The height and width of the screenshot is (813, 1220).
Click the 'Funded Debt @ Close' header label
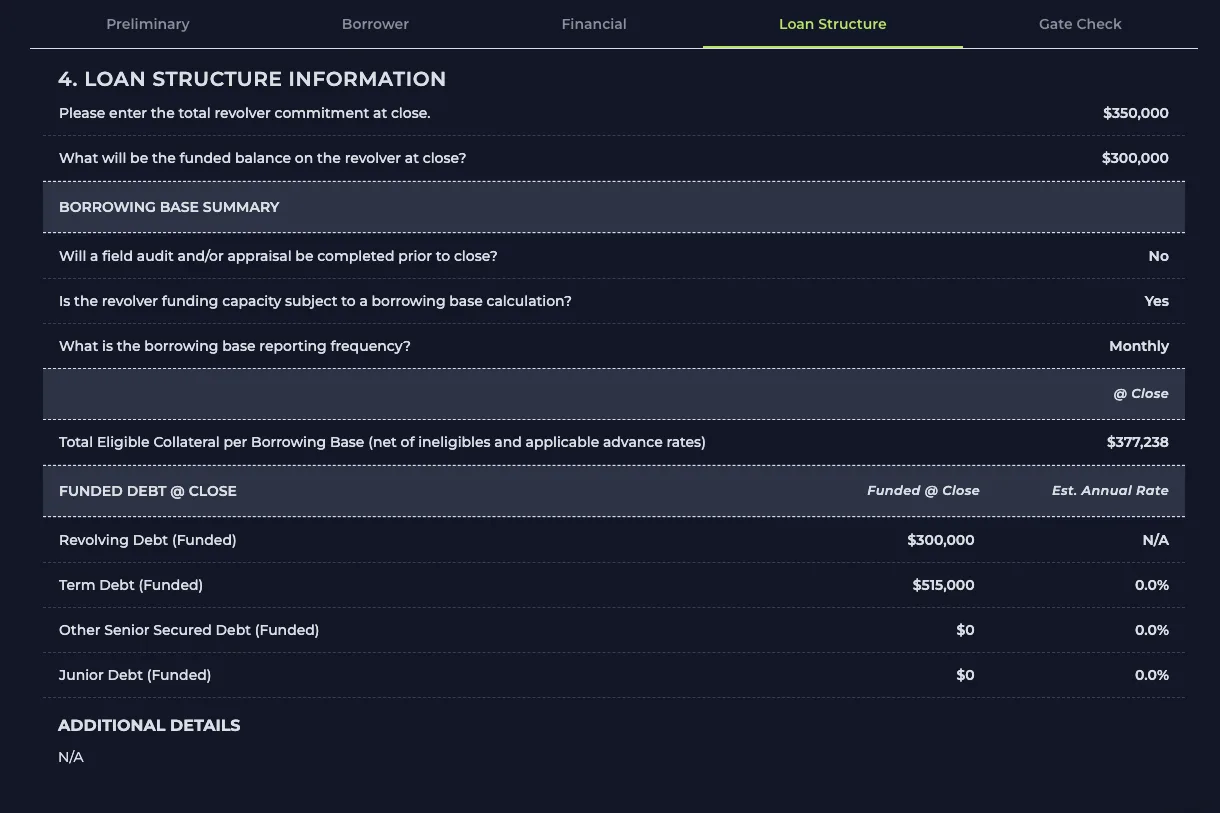[x=148, y=491]
